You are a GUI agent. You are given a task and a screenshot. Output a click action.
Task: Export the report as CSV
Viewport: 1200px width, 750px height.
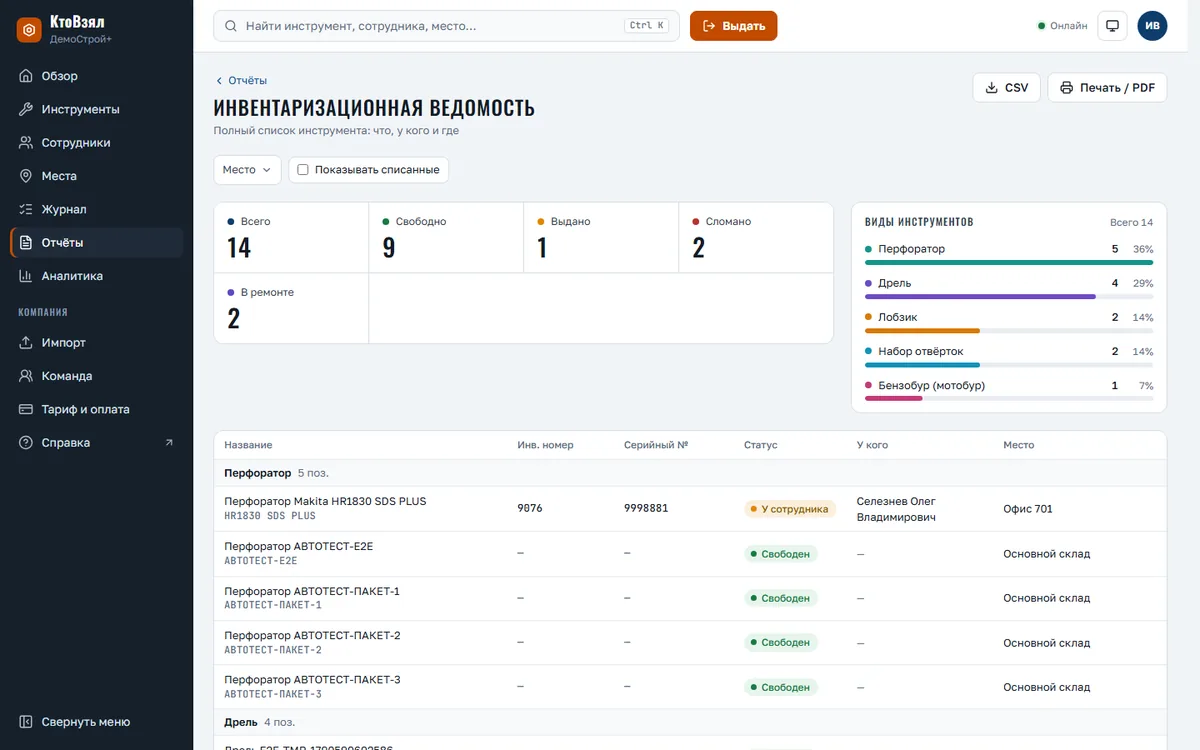click(1007, 88)
